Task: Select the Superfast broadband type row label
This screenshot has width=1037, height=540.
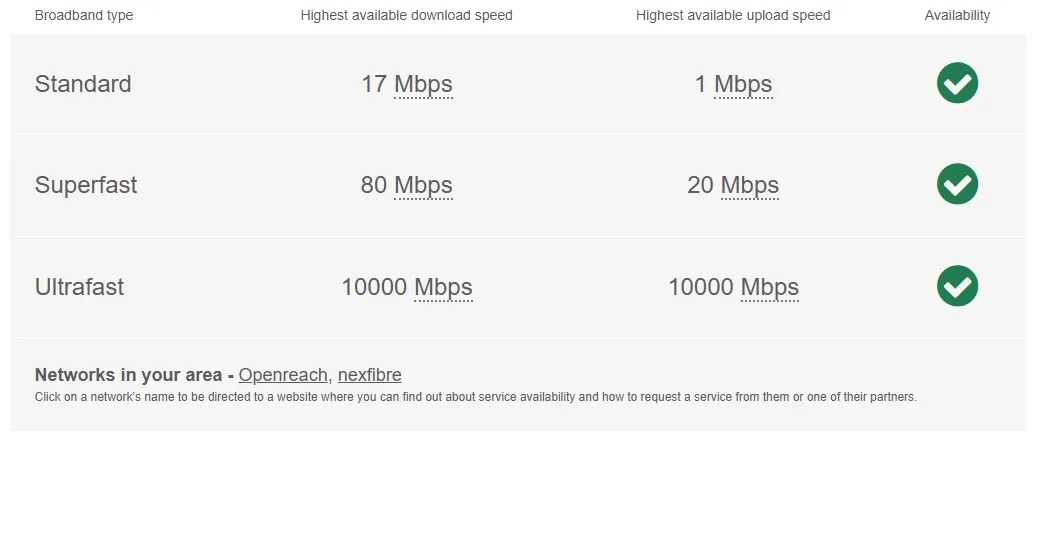Action: pyautogui.click(x=86, y=185)
